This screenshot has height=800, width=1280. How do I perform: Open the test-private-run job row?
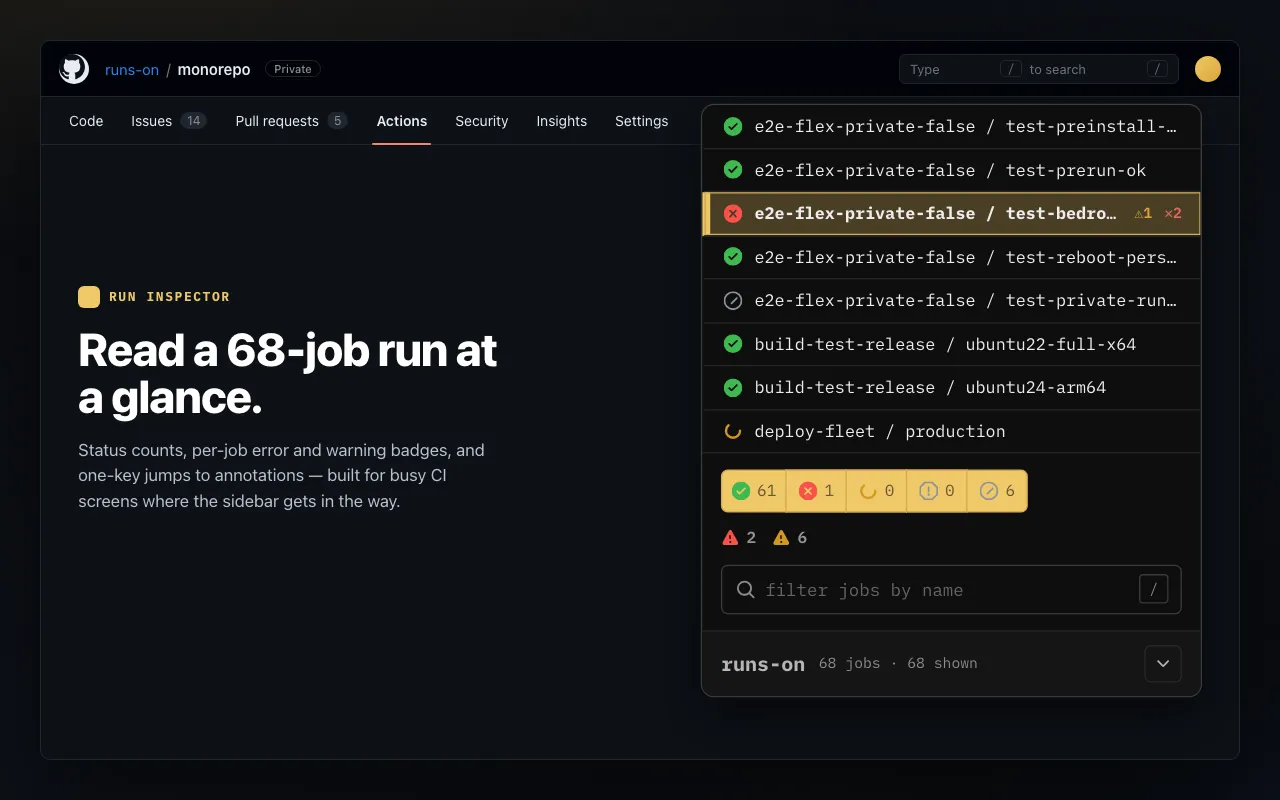[951, 300]
